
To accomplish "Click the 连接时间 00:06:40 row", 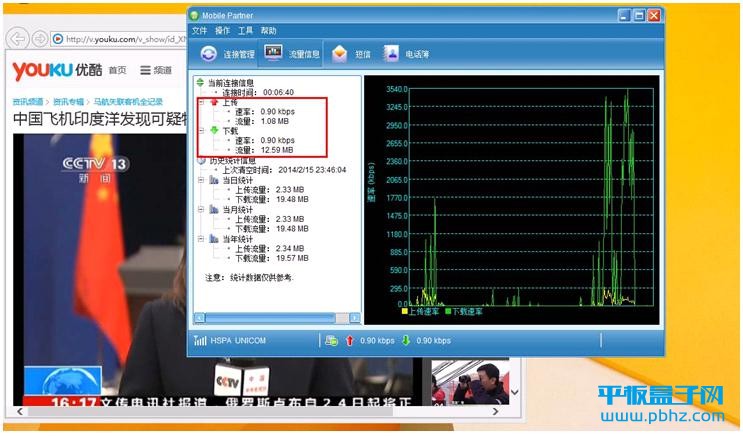I will point(258,92).
